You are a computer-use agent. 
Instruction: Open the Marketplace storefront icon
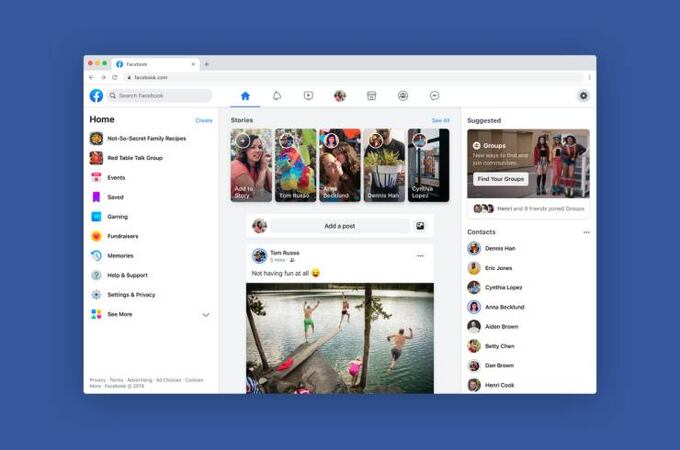tap(371, 96)
